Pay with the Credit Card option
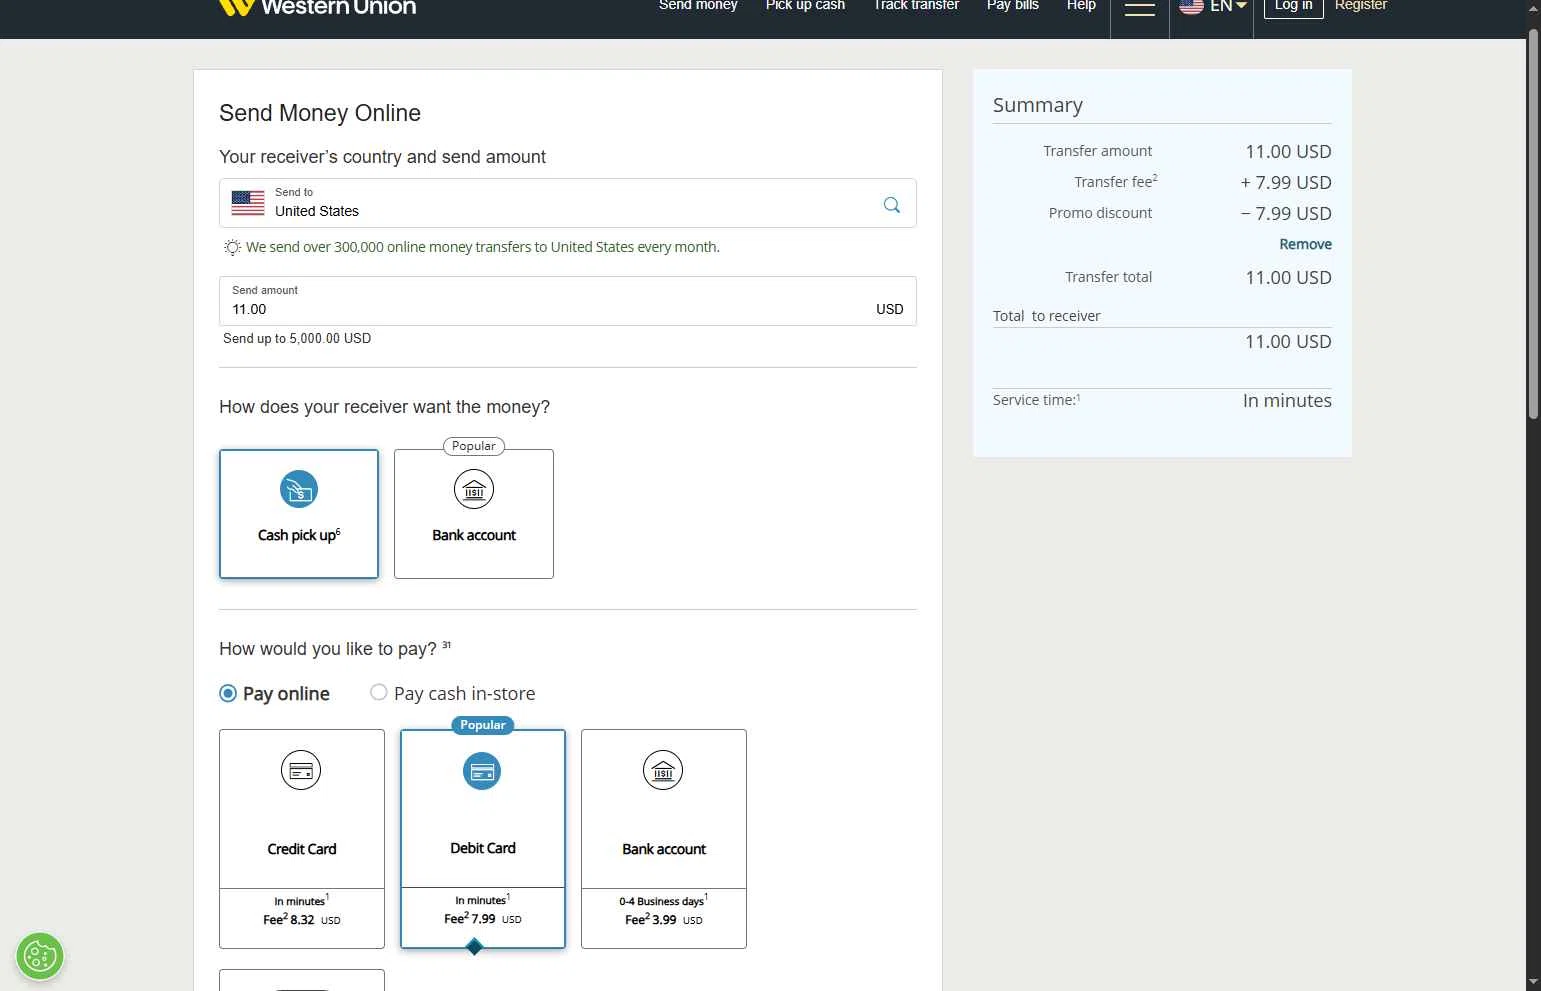This screenshot has height=991, width=1541. click(302, 839)
